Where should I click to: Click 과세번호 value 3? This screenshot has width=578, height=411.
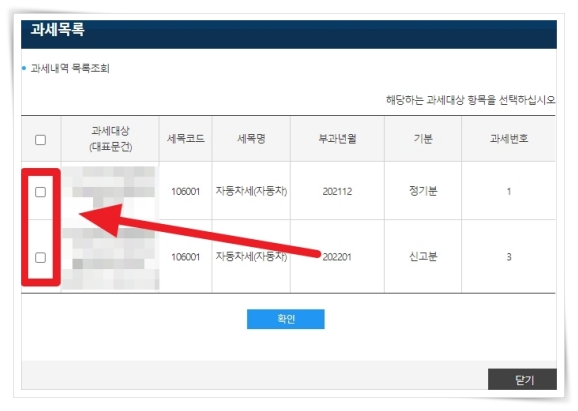point(509,257)
